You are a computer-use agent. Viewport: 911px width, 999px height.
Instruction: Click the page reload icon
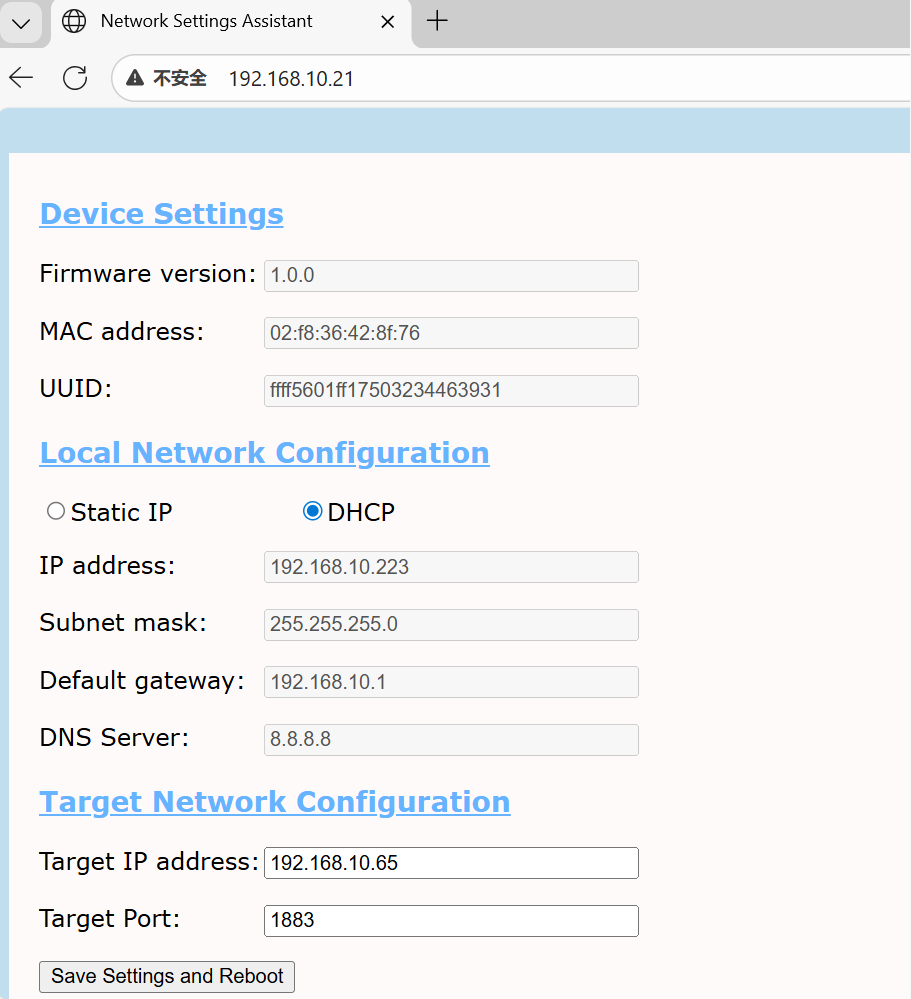[75, 77]
